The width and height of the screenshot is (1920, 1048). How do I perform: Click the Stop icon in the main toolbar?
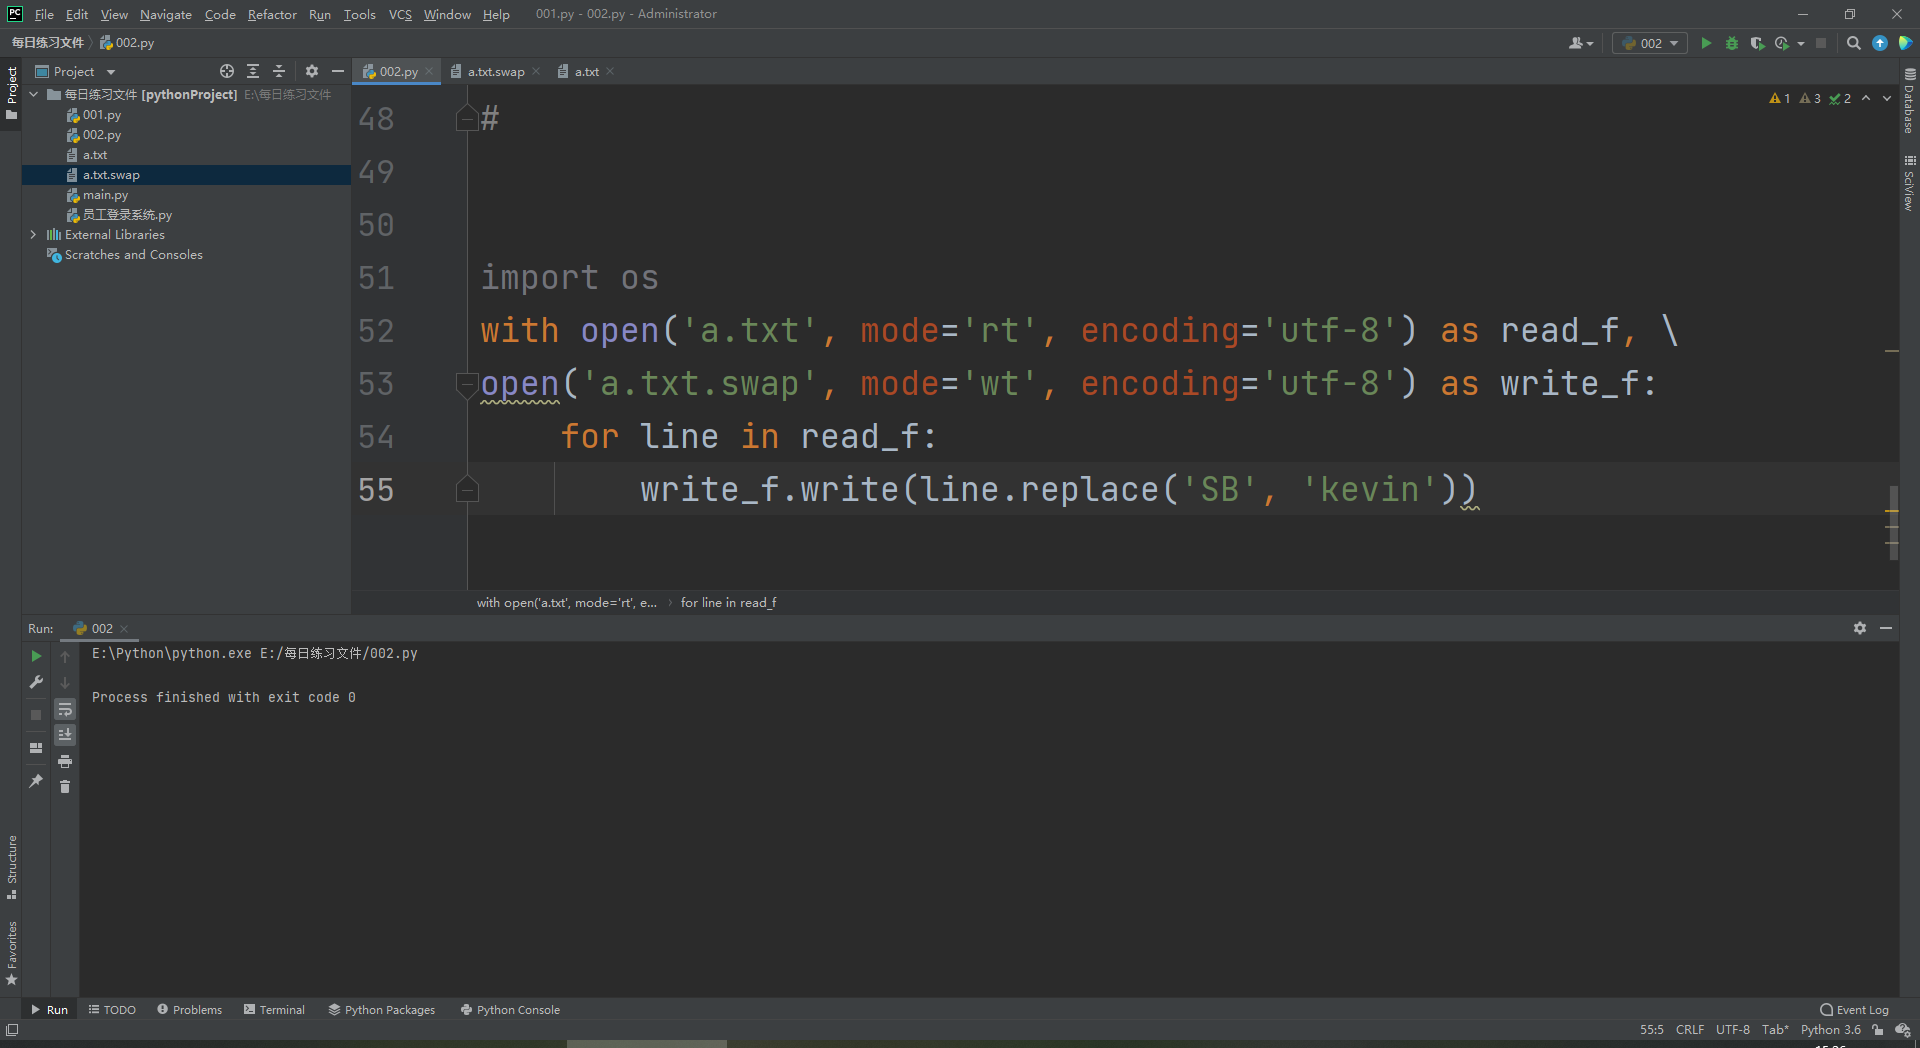pos(1821,43)
